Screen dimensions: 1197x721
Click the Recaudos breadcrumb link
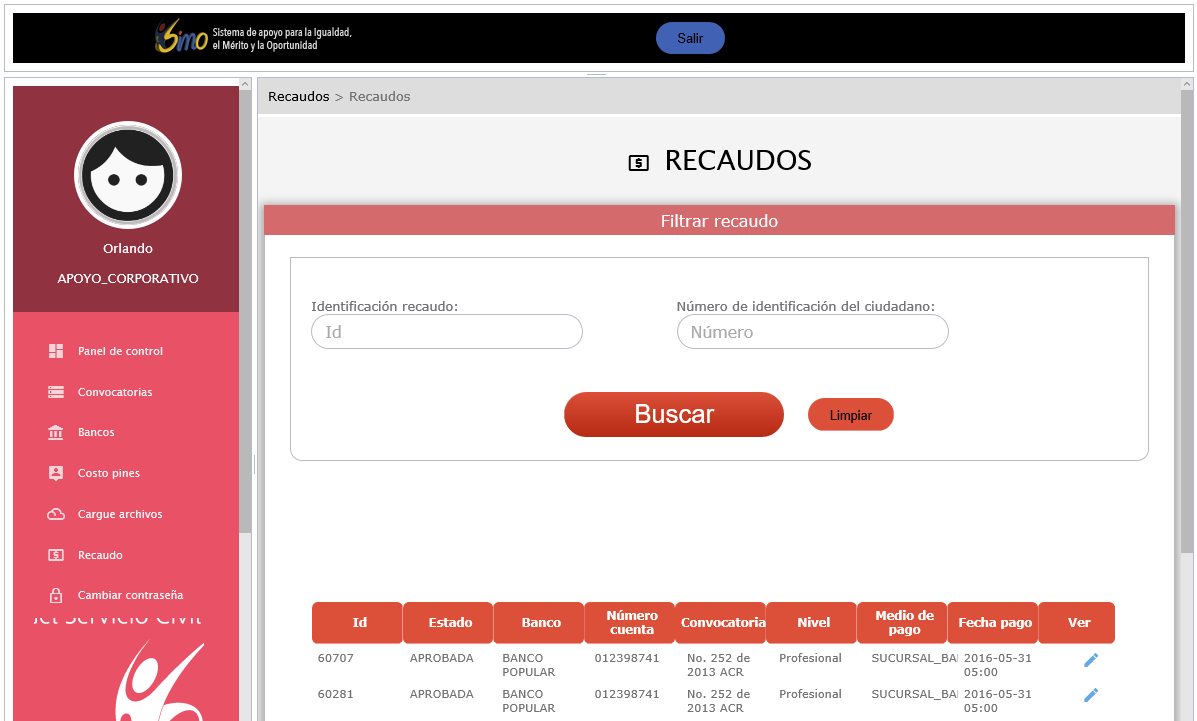coord(298,97)
